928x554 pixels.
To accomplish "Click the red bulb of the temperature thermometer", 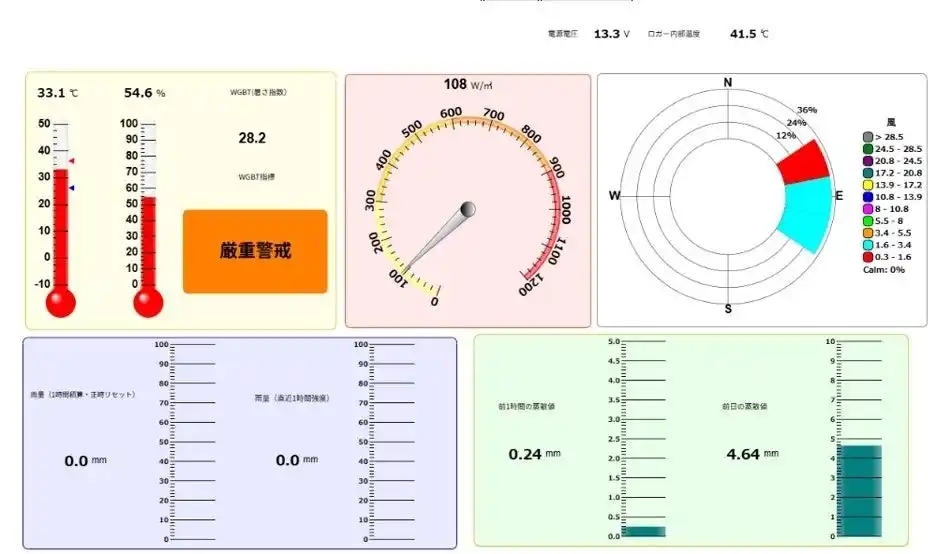I will (x=61, y=303).
